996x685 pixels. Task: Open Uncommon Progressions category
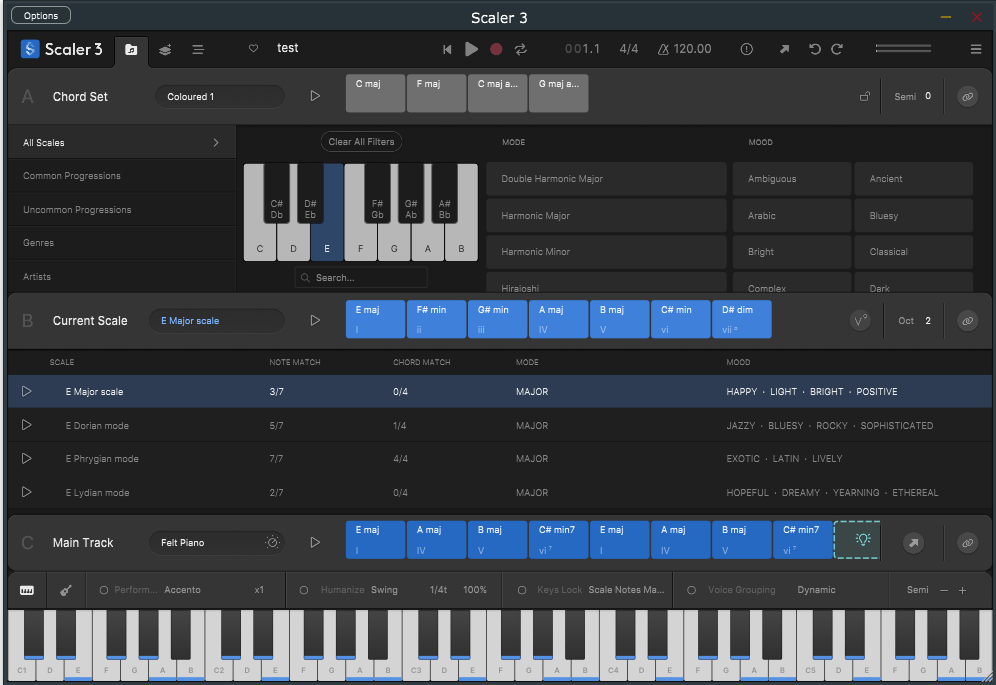pos(122,210)
